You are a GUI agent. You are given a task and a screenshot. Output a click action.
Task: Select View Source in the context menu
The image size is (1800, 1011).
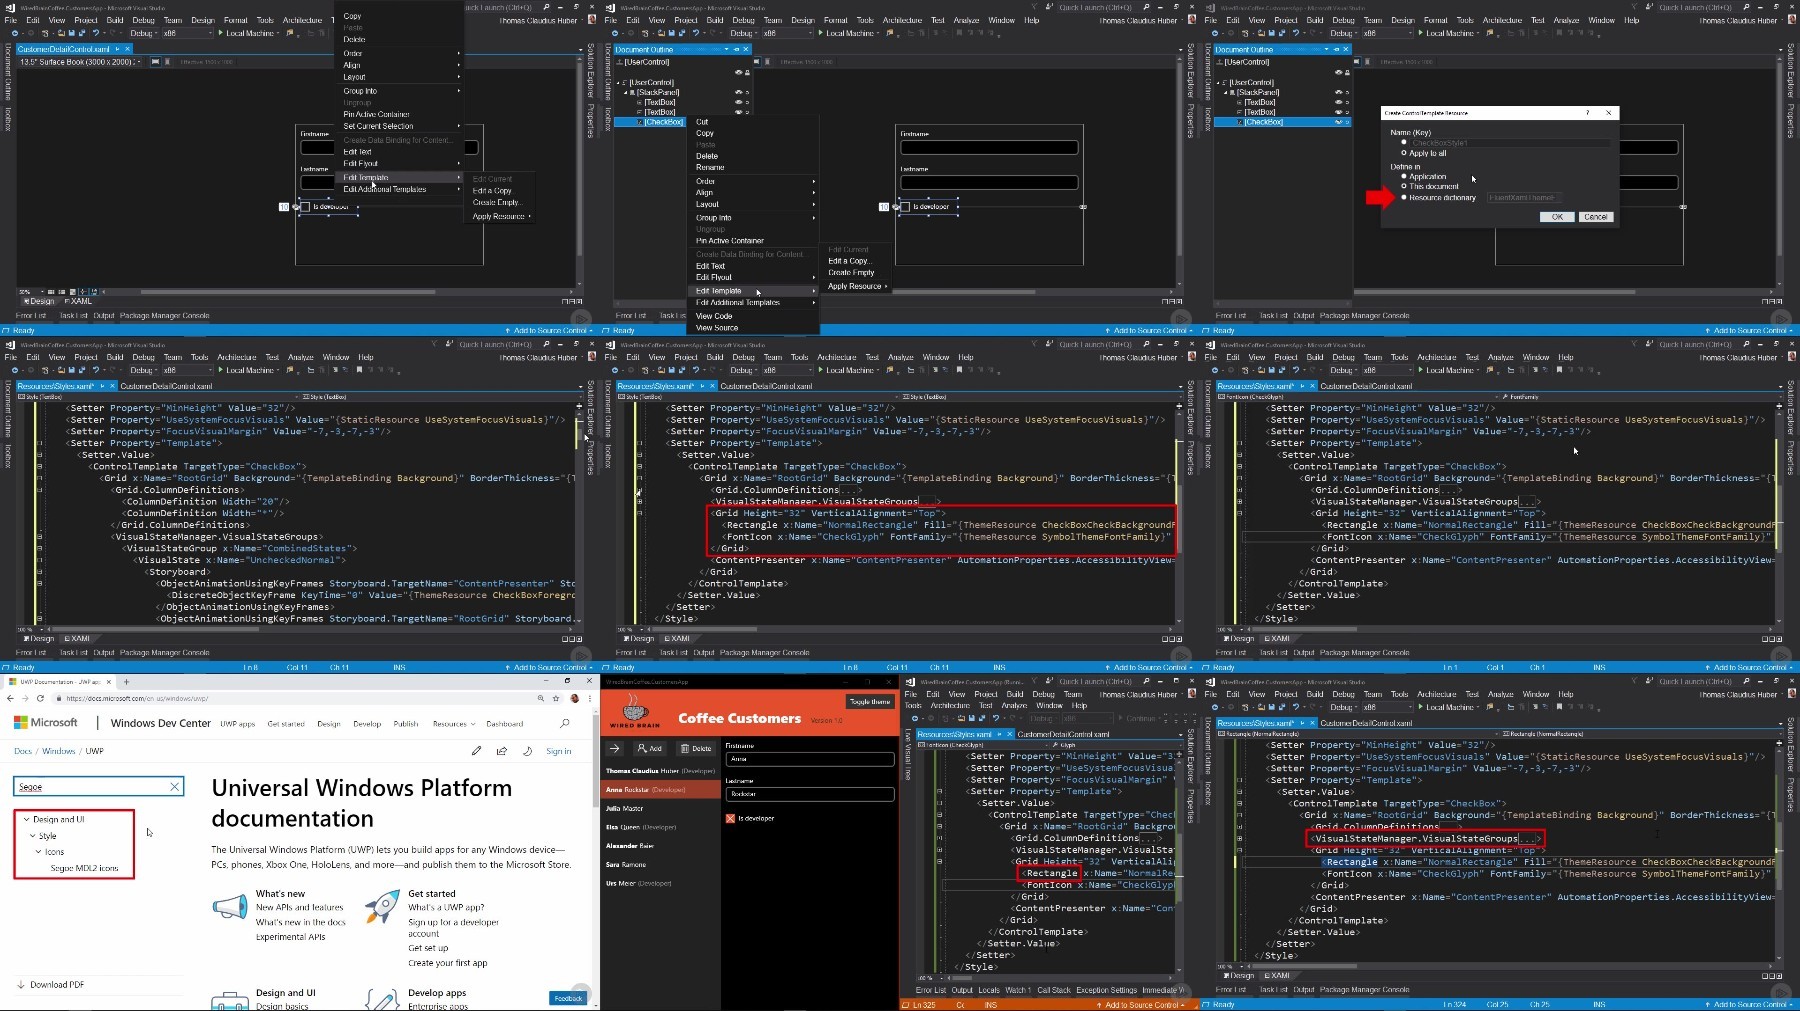[x=717, y=328]
